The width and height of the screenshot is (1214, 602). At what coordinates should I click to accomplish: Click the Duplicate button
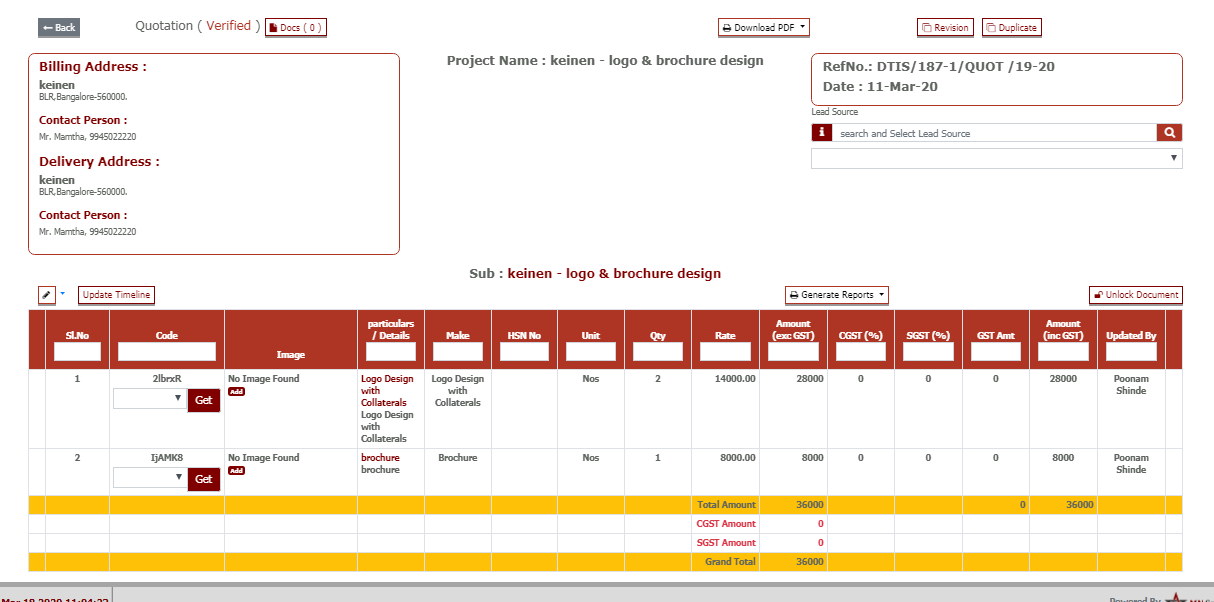(x=1011, y=28)
